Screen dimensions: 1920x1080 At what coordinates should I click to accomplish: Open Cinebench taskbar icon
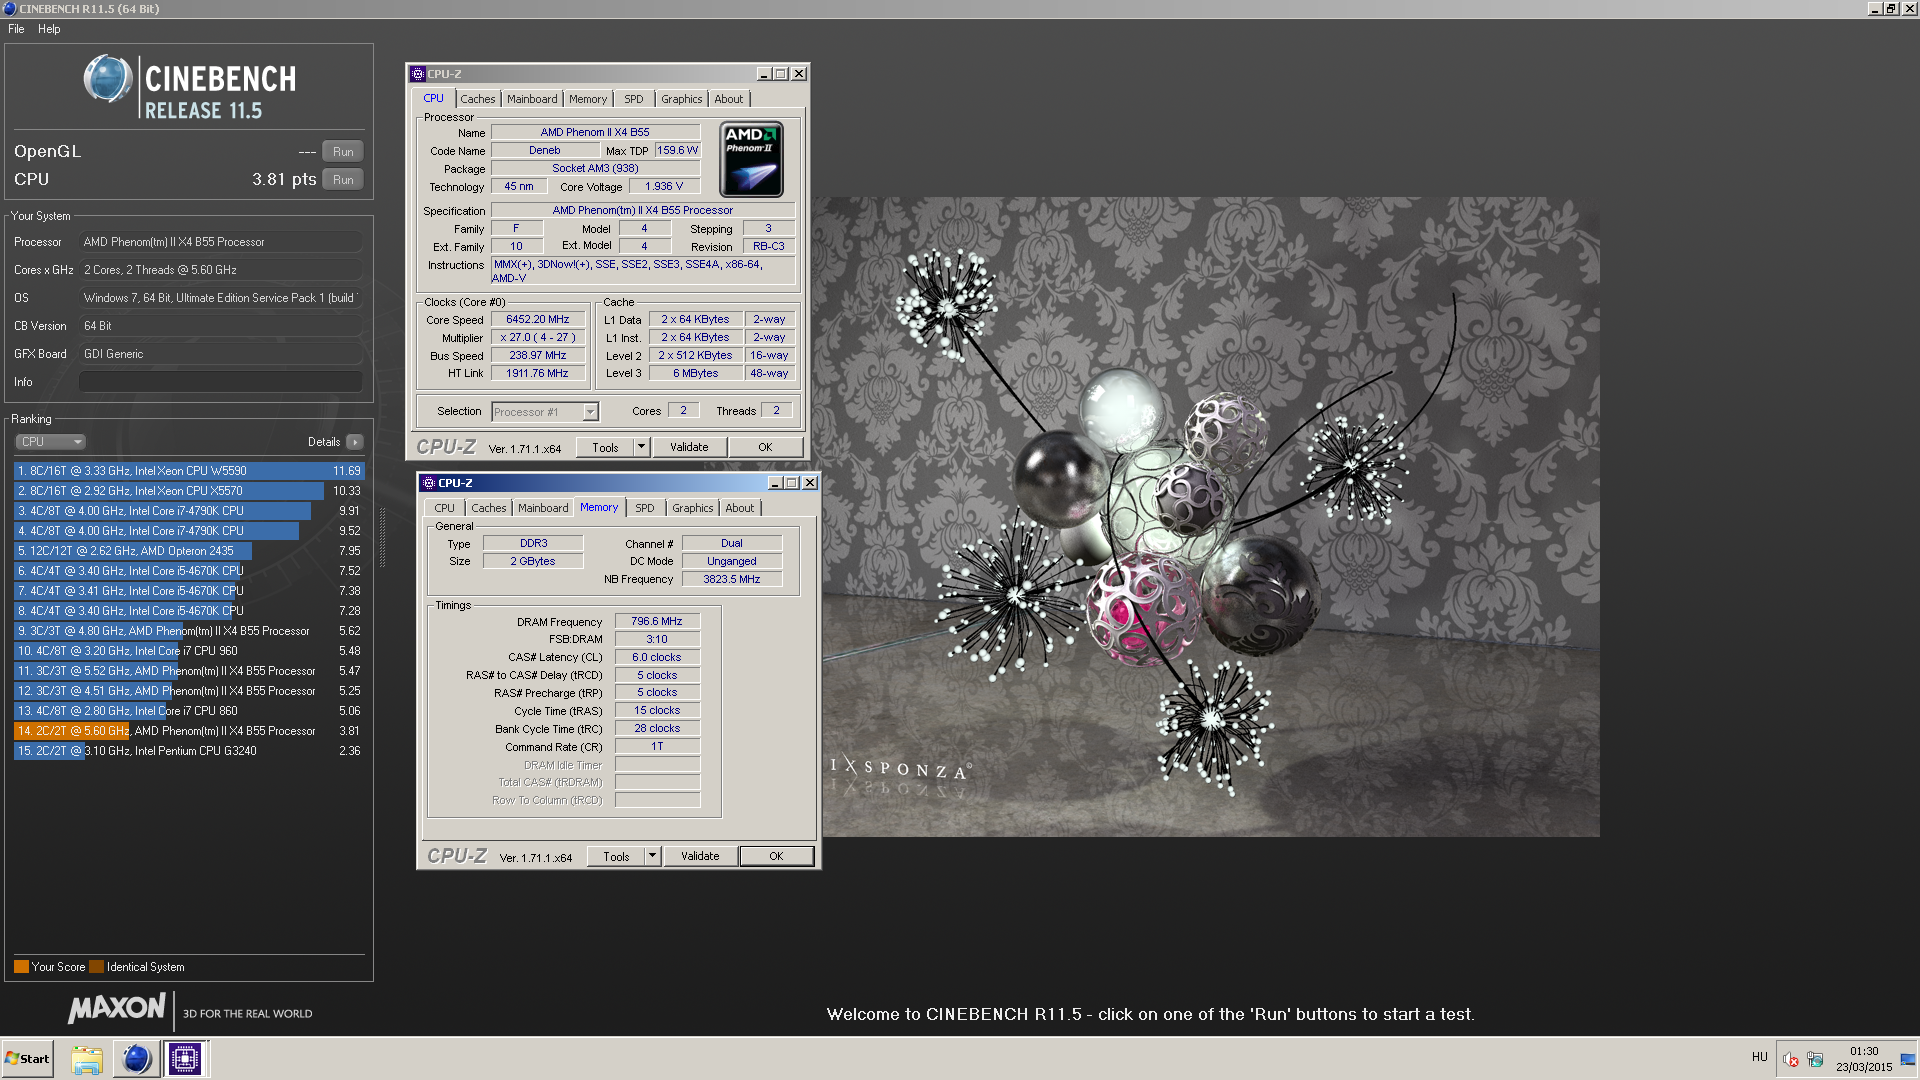136,1059
